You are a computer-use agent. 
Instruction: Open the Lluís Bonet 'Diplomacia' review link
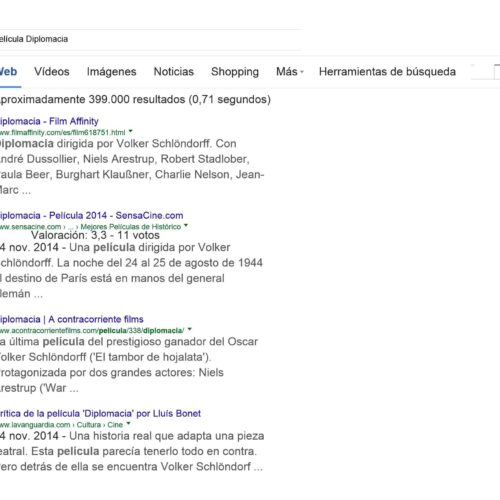click(100, 413)
